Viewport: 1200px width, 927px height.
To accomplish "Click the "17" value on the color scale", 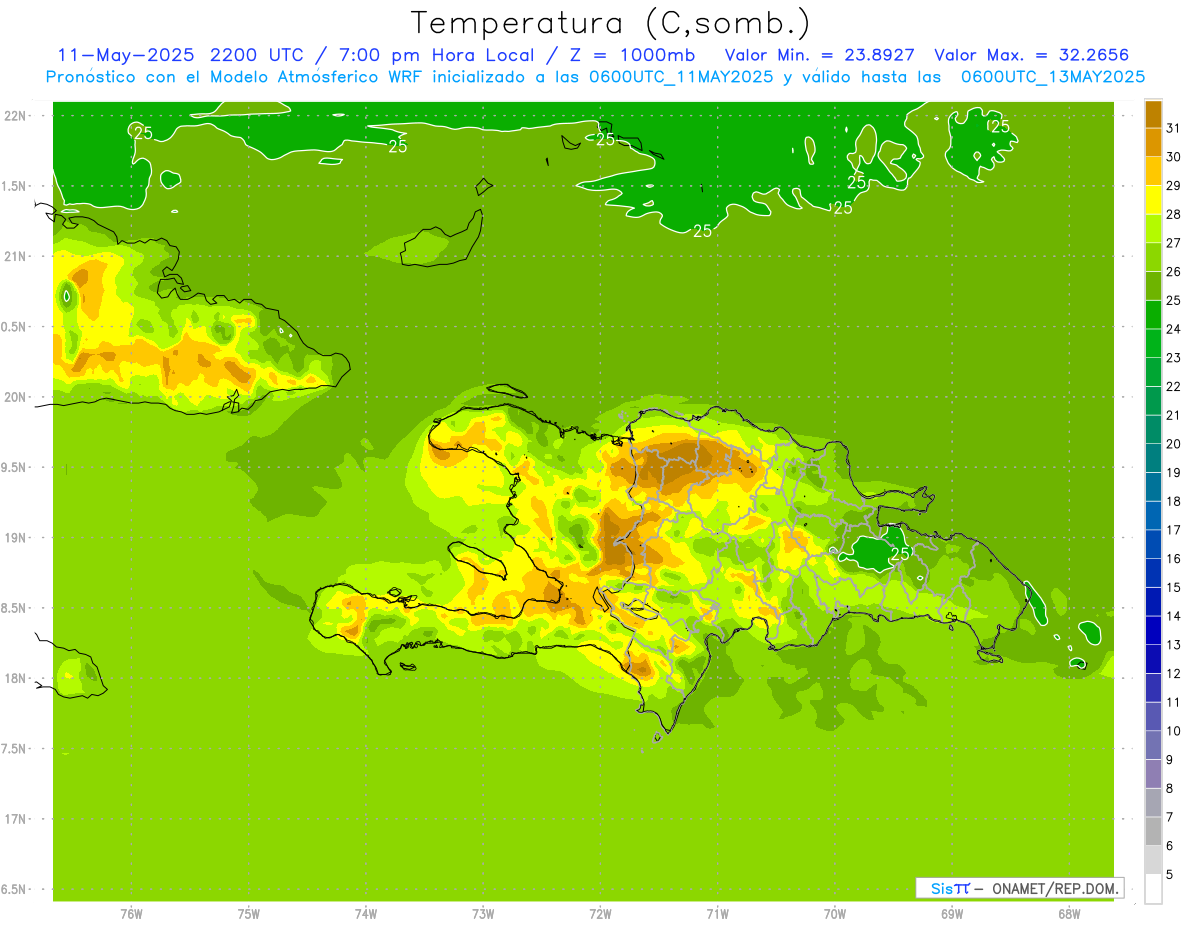I will coord(1174,530).
